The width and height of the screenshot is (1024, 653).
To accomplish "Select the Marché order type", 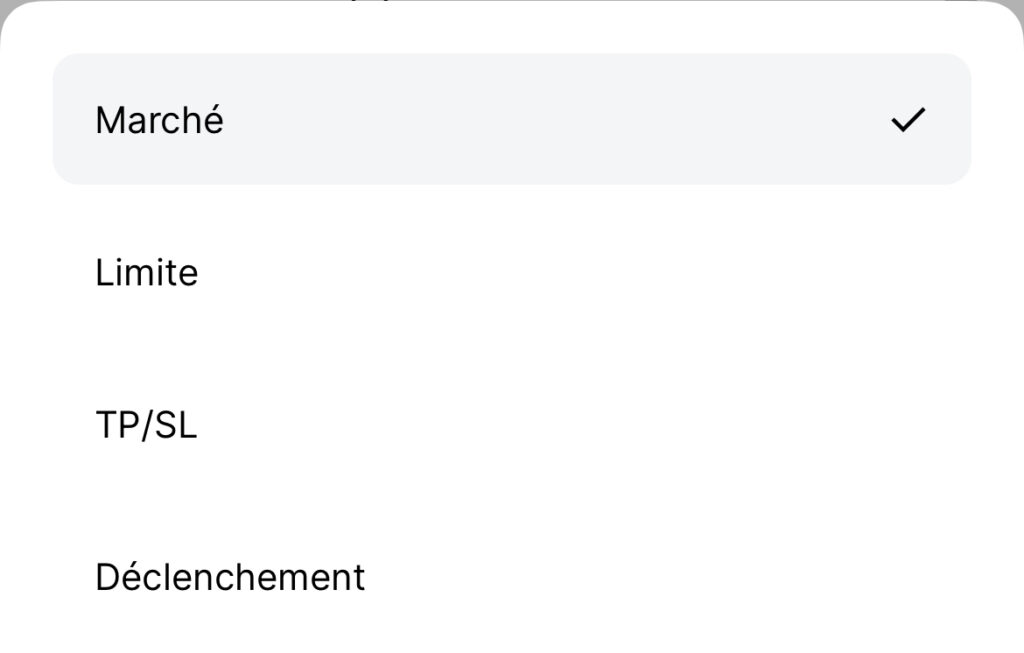I will coord(510,120).
